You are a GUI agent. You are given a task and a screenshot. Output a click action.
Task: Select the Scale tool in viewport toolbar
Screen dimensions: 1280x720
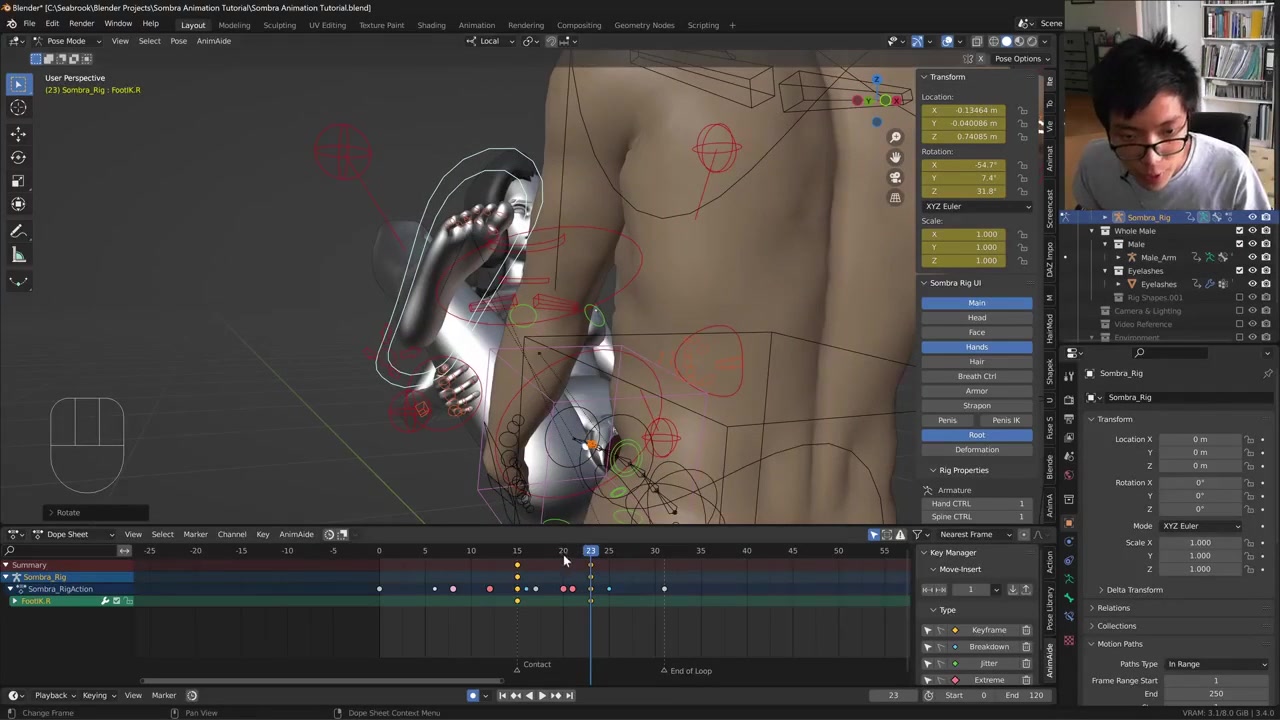coord(18,181)
